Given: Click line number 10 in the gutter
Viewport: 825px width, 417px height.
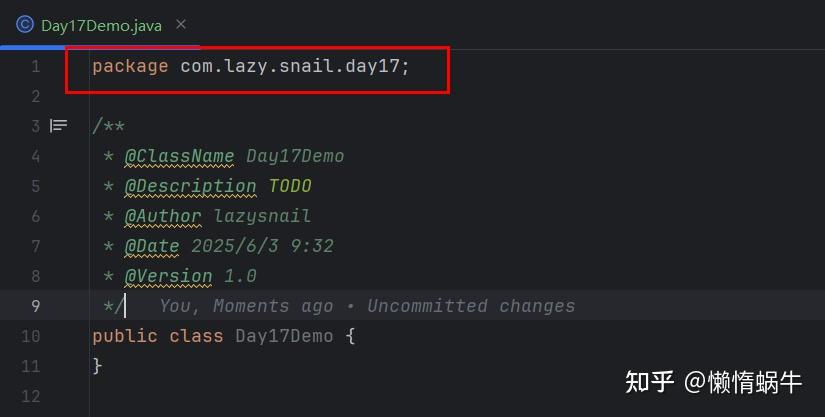Looking at the screenshot, I should [31, 336].
